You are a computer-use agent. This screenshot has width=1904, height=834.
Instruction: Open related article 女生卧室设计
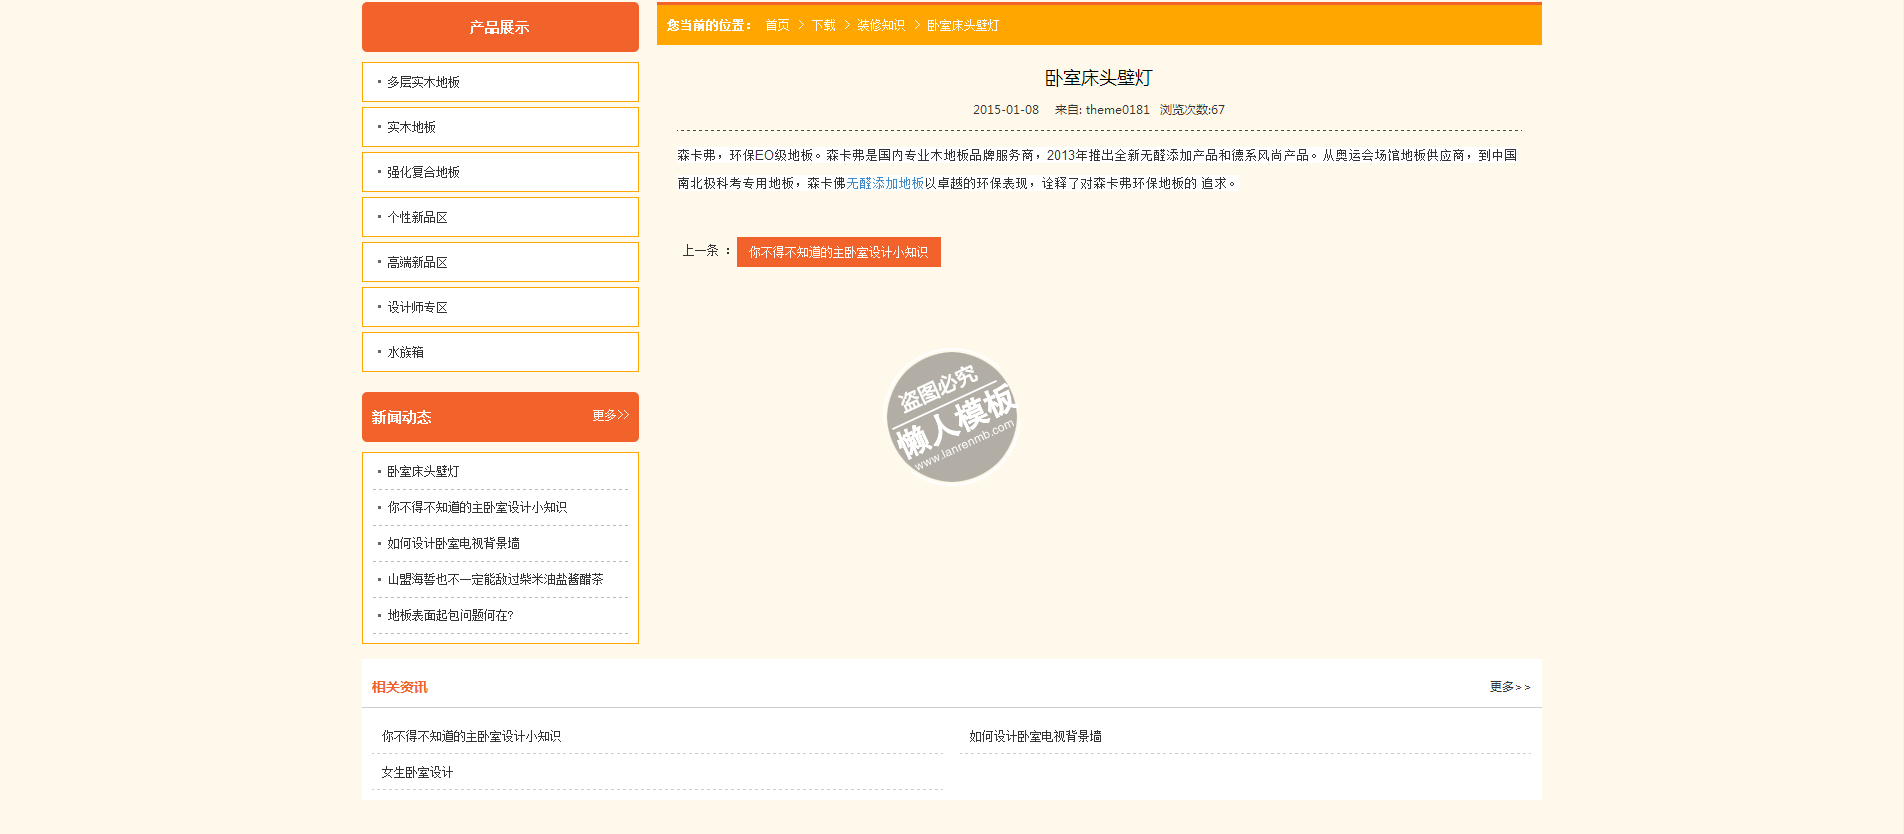click(417, 772)
